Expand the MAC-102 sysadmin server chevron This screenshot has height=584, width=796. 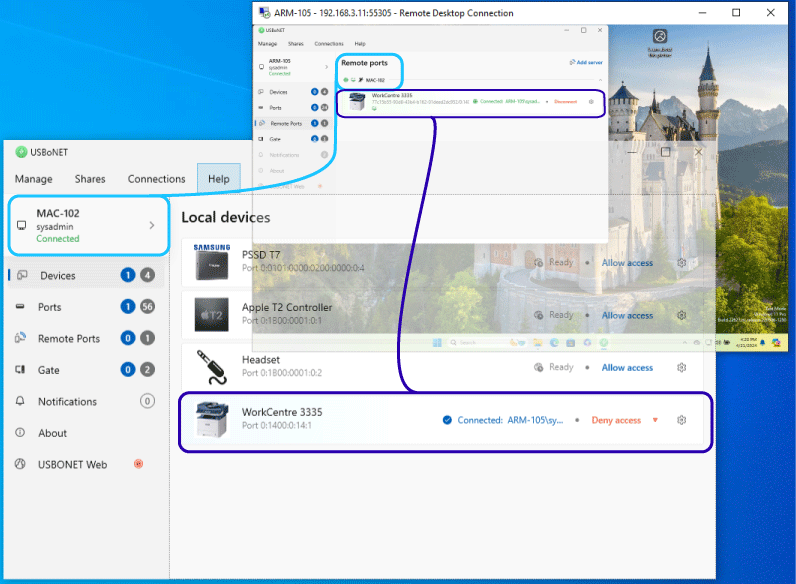[x=152, y=225]
